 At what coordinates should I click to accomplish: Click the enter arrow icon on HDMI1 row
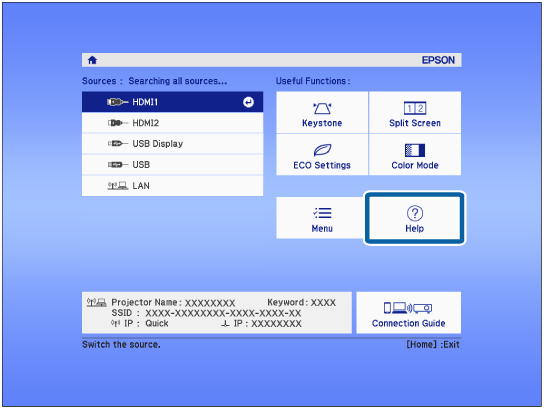(248, 102)
